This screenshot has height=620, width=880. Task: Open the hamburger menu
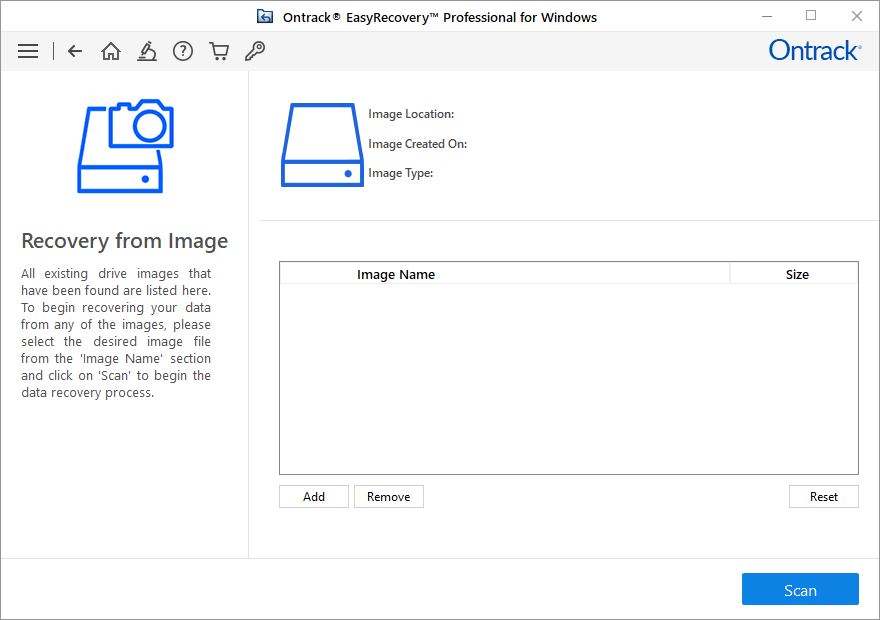click(x=28, y=51)
